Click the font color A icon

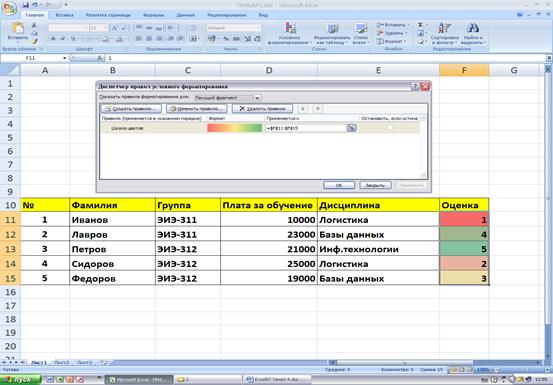click(x=120, y=39)
